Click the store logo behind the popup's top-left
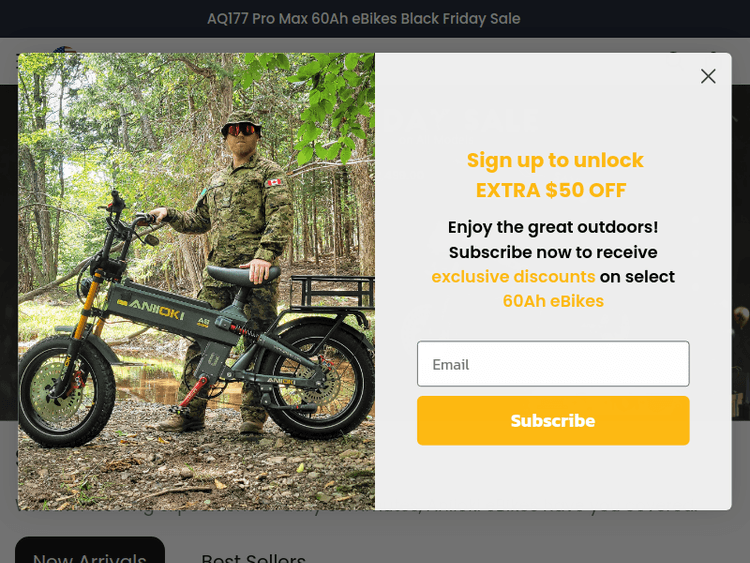The width and height of the screenshot is (750, 563). (66, 49)
